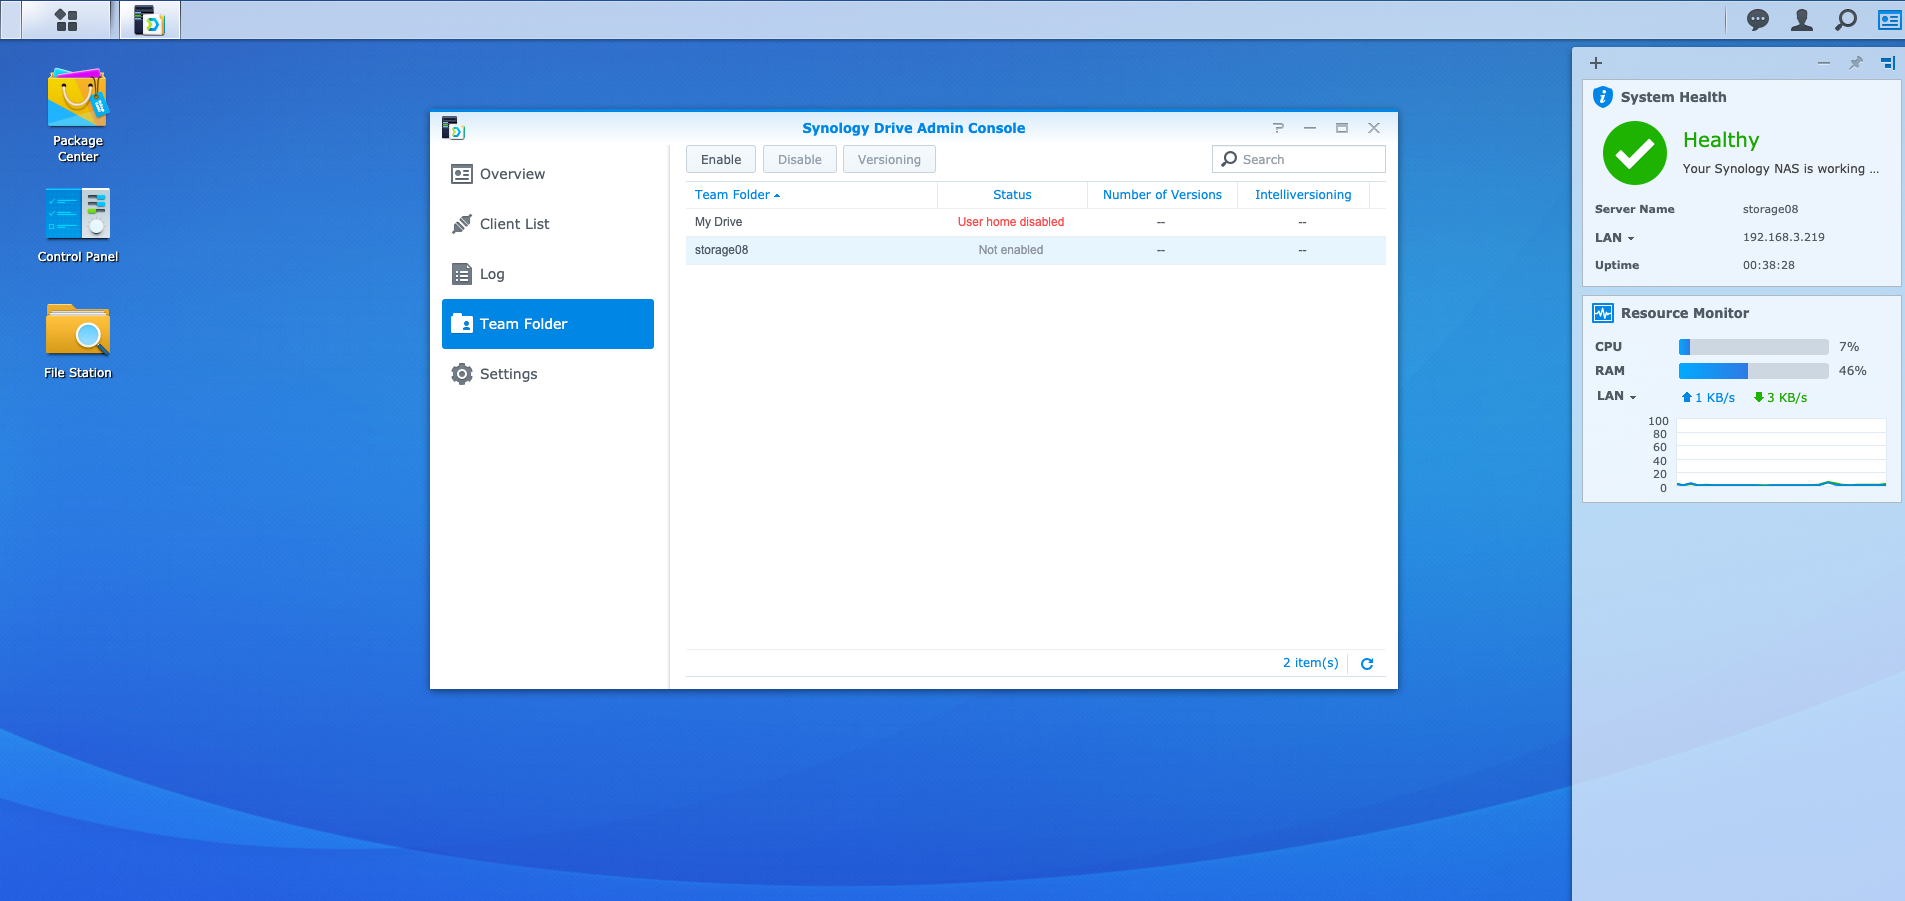1905x901 pixels.
Task: Expand the LAN dropdown under System Health
Action: 1630,238
